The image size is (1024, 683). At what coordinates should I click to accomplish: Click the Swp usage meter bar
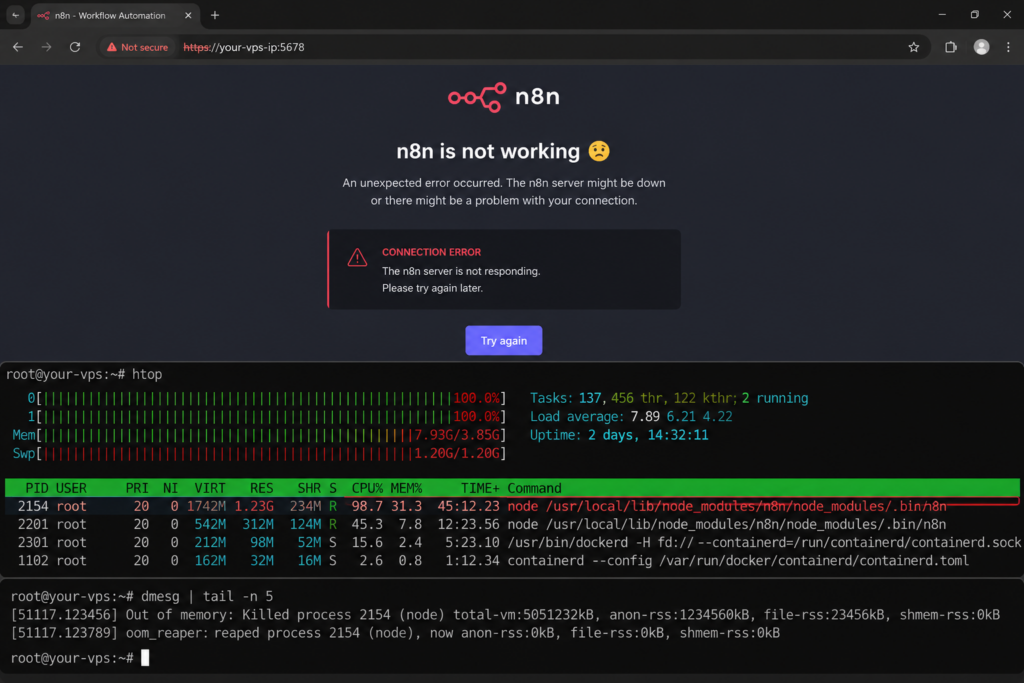[259, 453]
